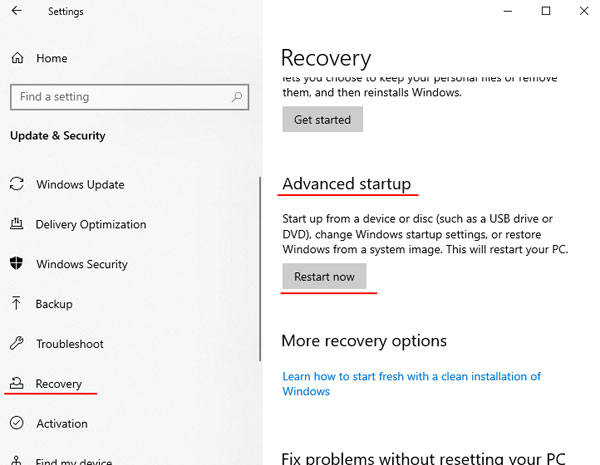Screen dimensions: 600x465
Task: Click the search magnifier icon
Action: (x=237, y=97)
